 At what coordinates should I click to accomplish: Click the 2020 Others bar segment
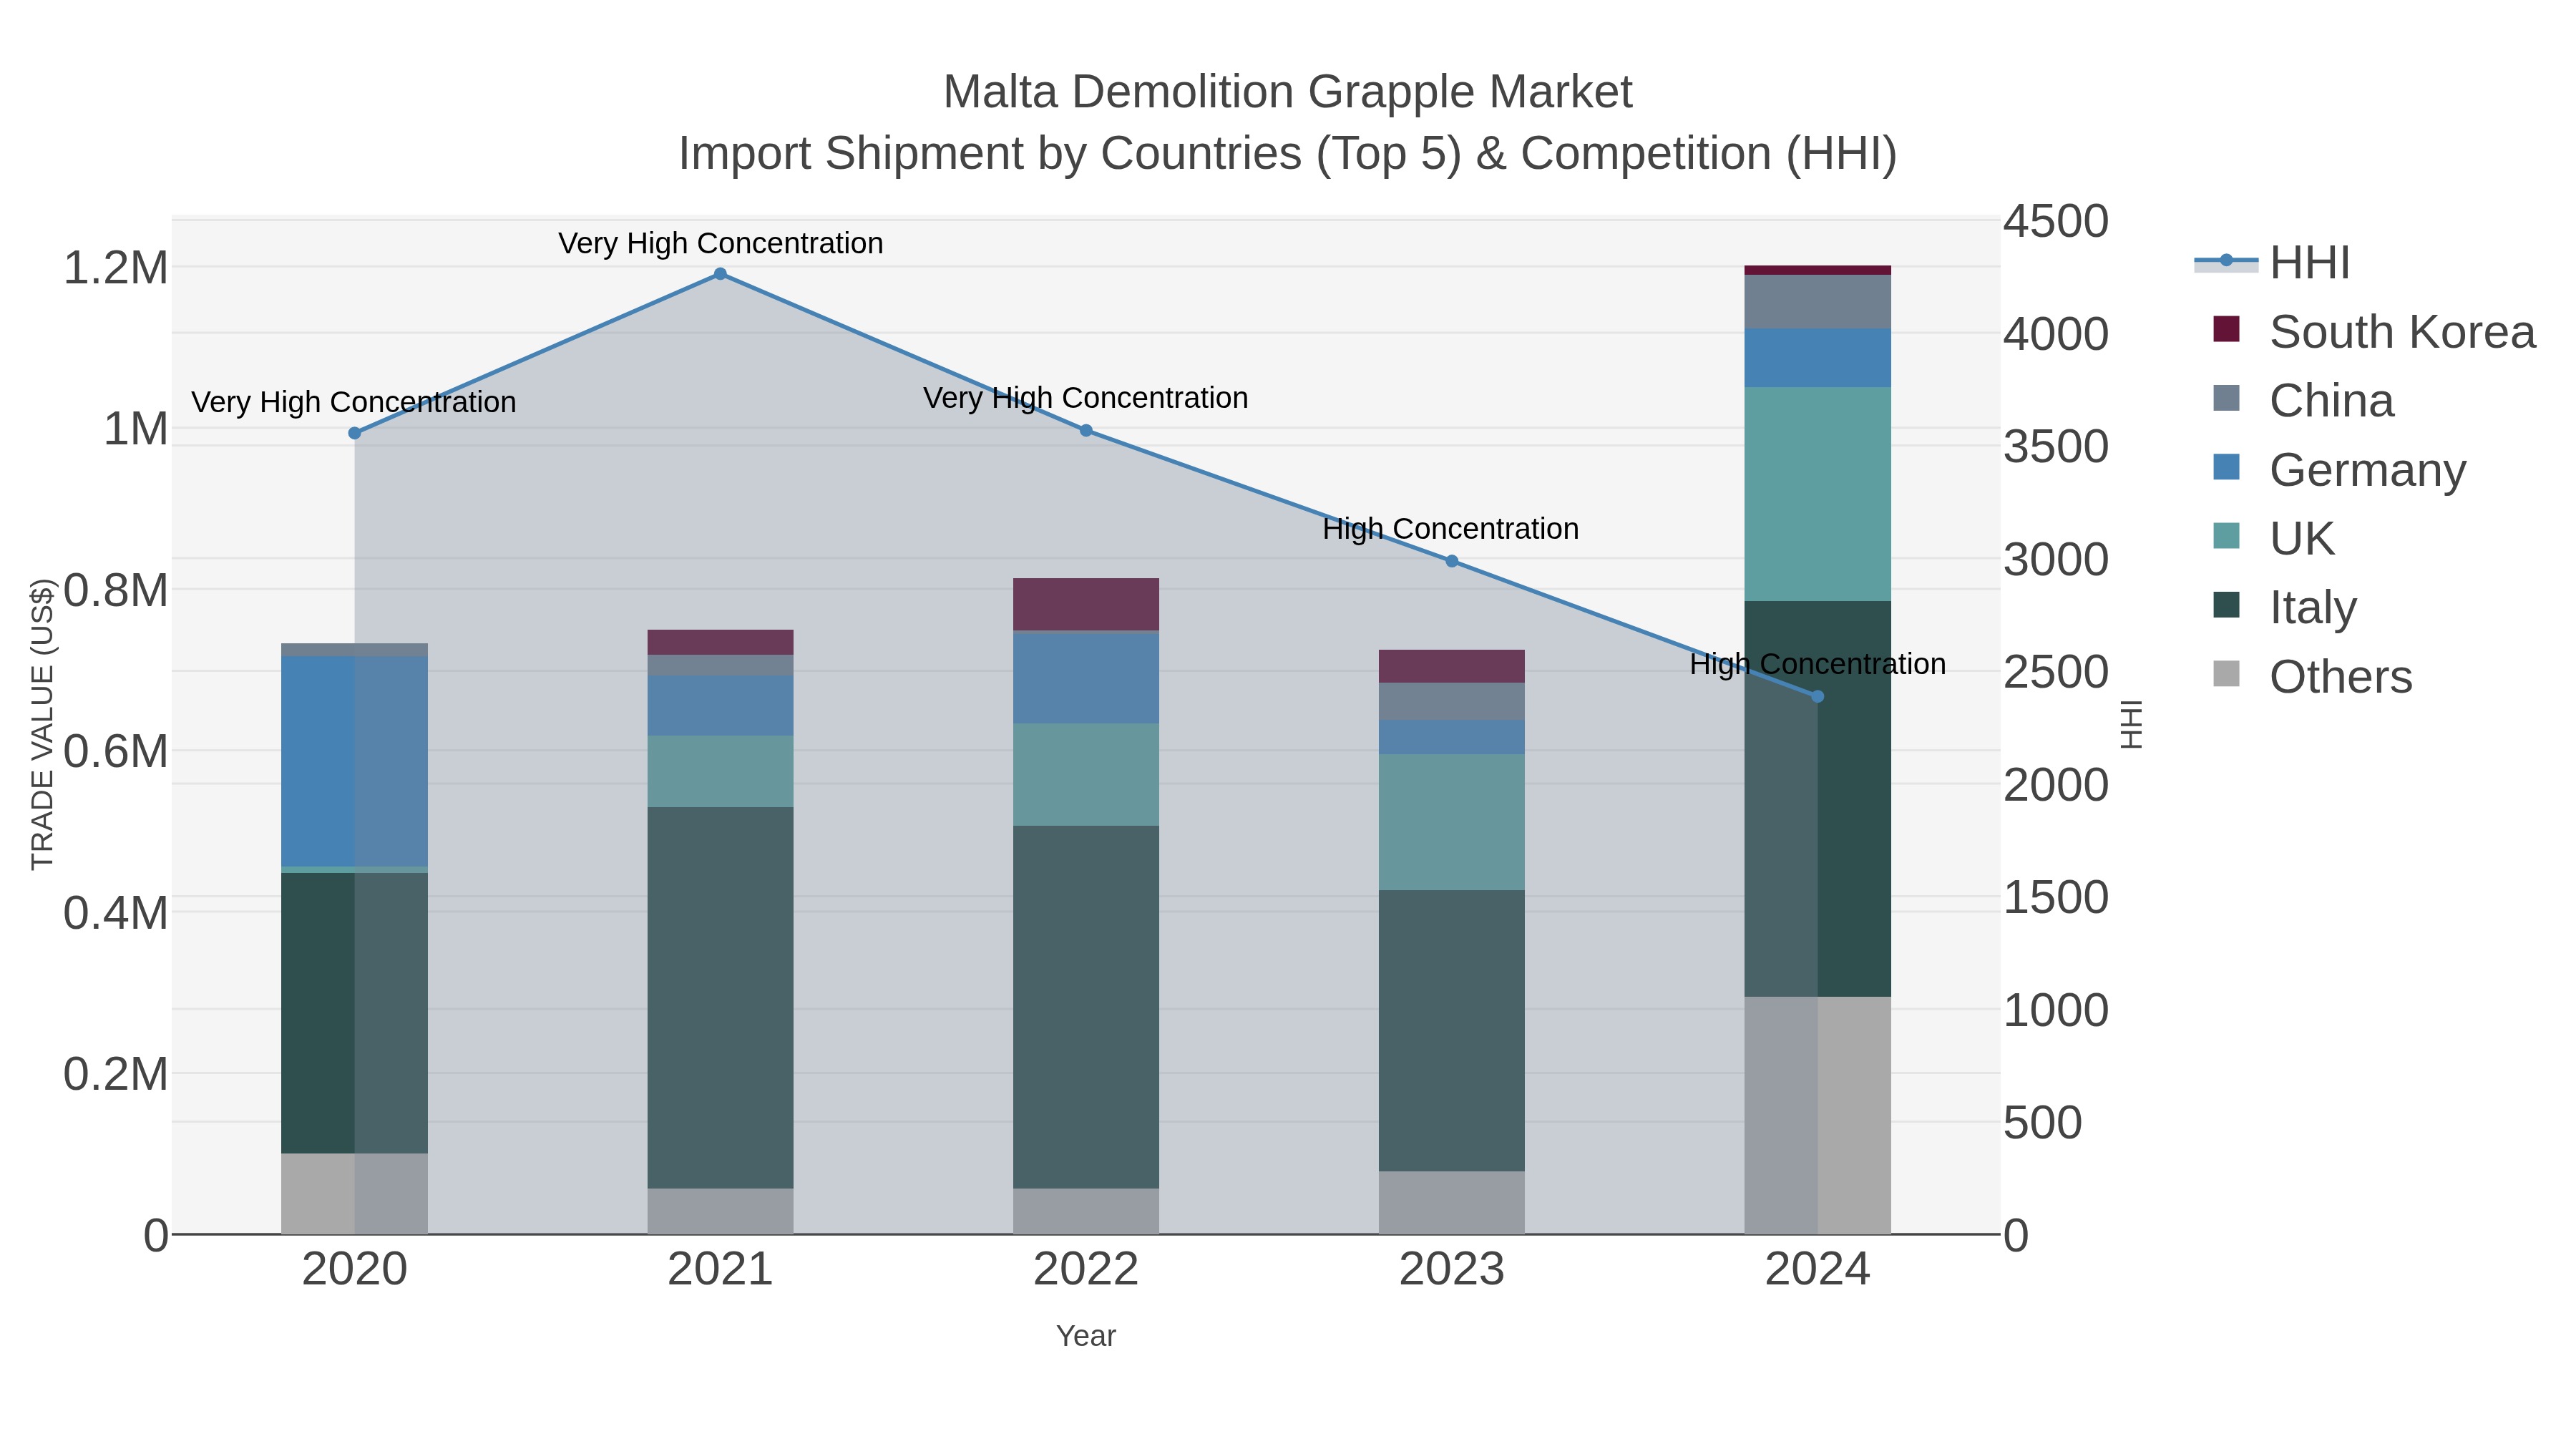(x=354, y=1194)
